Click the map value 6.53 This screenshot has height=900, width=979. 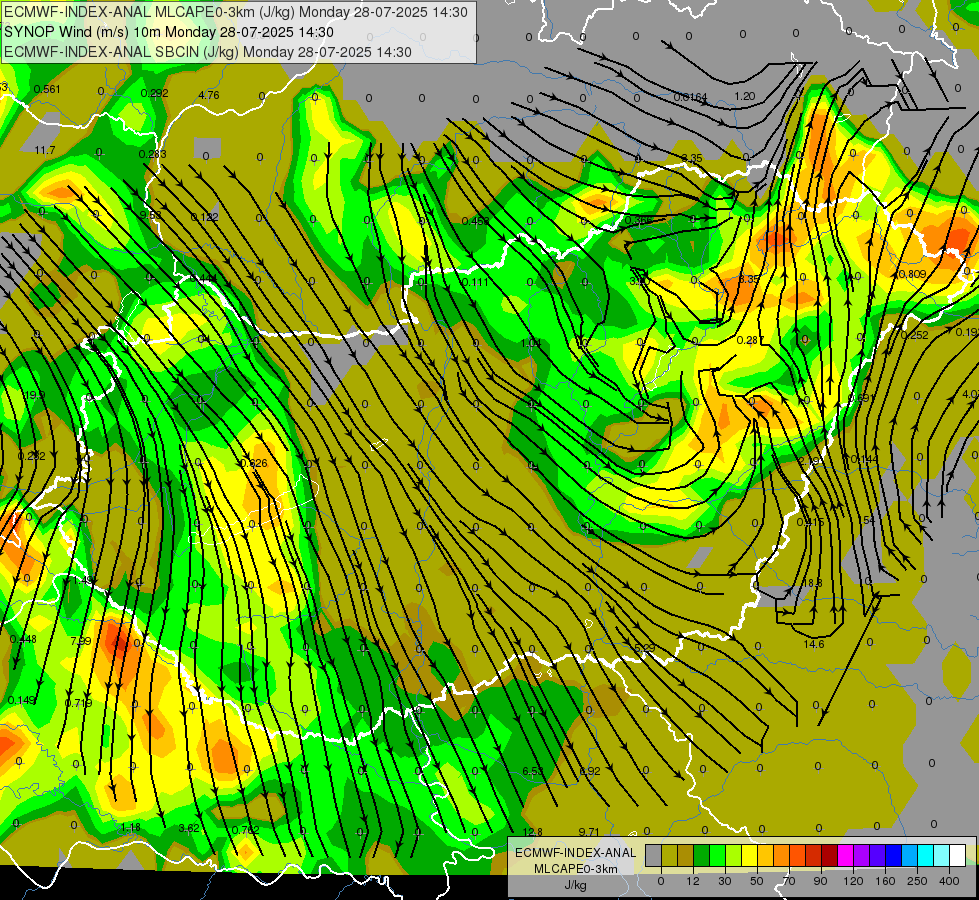[533, 771]
